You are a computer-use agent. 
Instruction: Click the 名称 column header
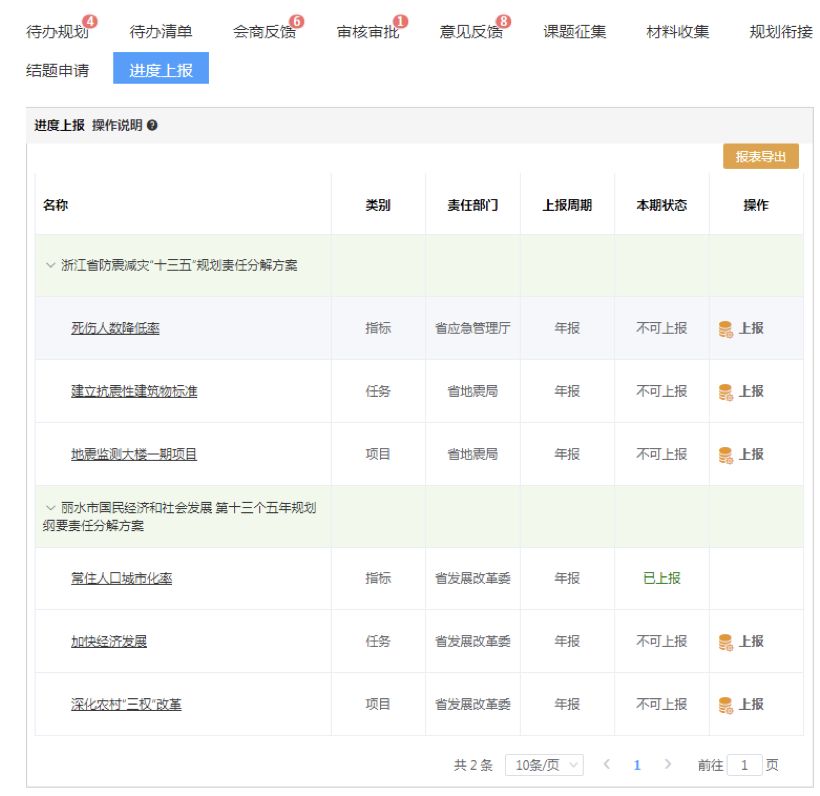pyautogui.click(x=55, y=205)
